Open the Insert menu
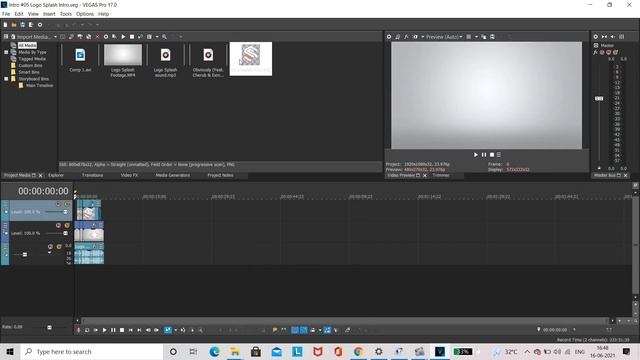Image resolution: width=640 pixels, height=360 pixels. coord(49,14)
